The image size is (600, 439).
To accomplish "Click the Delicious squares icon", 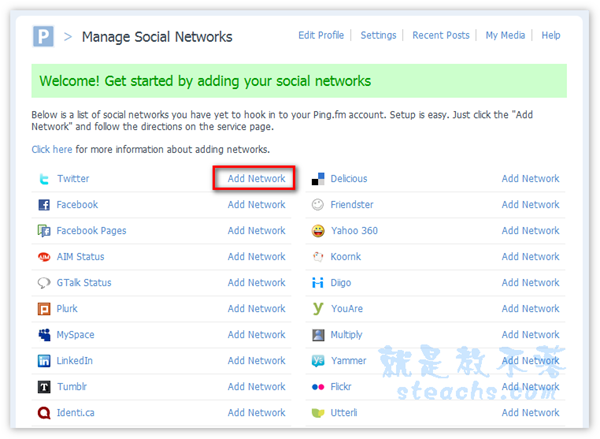I will [x=318, y=179].
